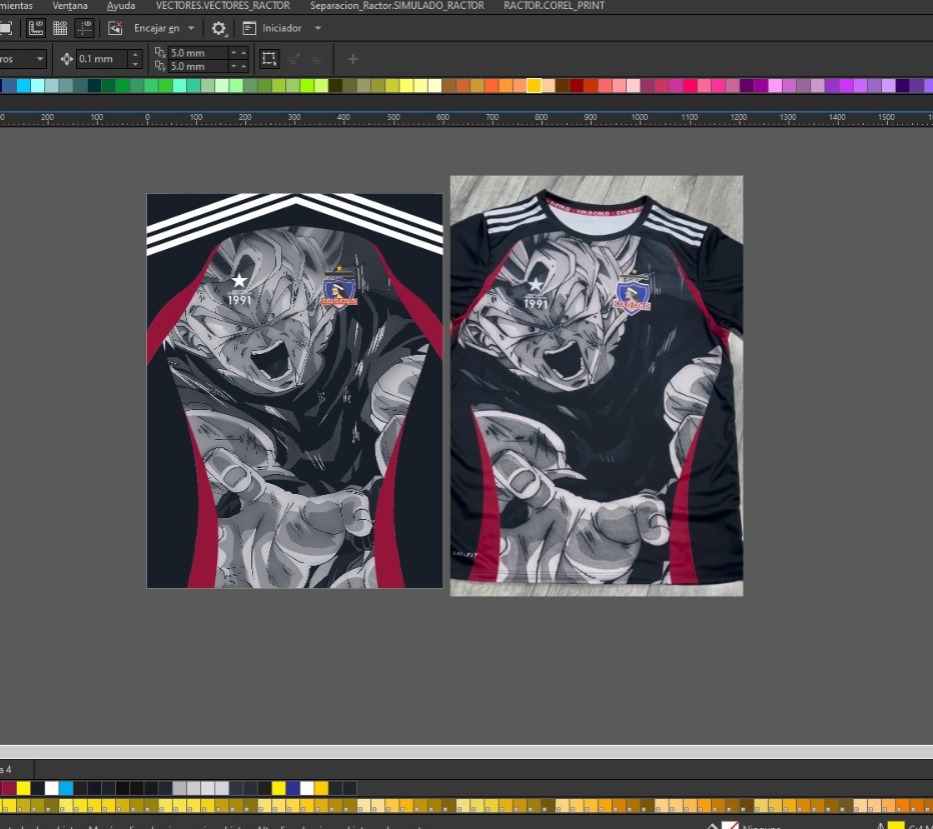933x829 pixels.
Task: Toggle treat all objects as filled
Action: pos(269,59)
